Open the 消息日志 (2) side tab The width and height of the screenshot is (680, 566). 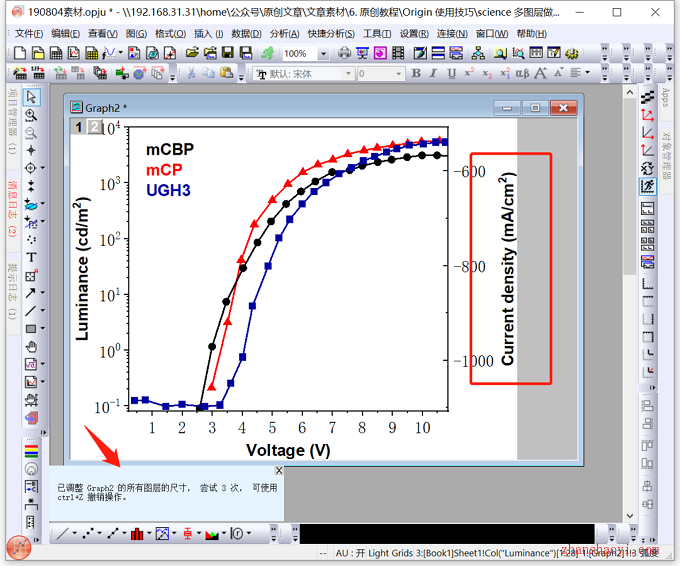(12, 208)
